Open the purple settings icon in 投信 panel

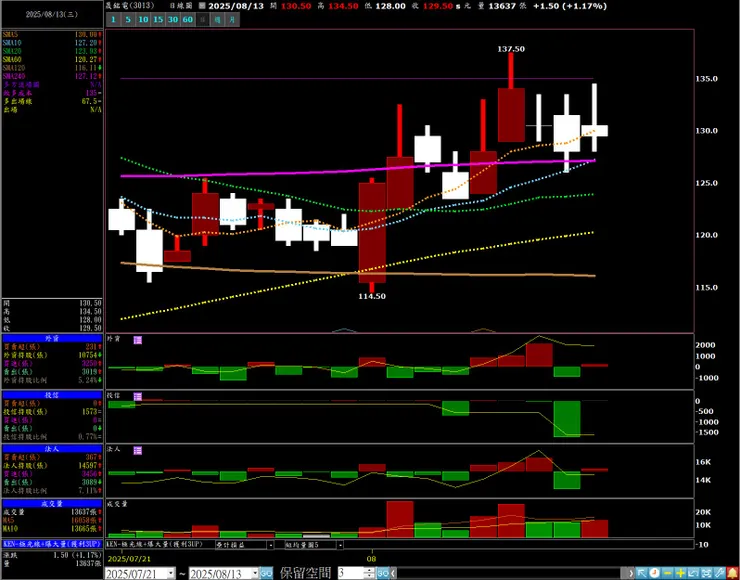tap(138, 396)
